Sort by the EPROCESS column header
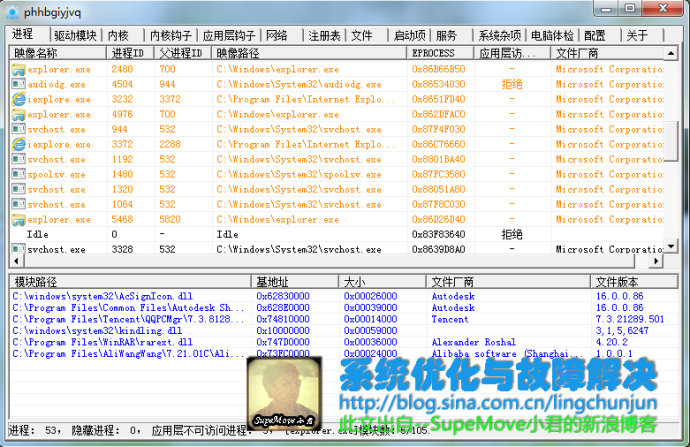 coord(440,53)
